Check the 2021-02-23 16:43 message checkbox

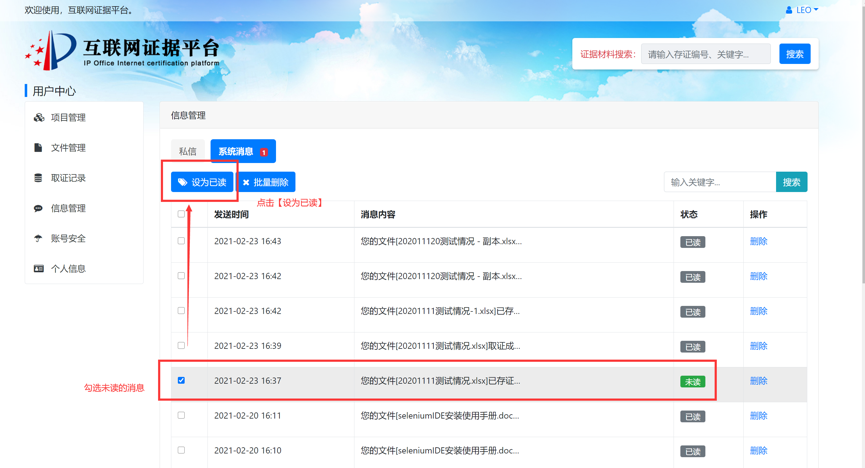click(x=181, y=241)
